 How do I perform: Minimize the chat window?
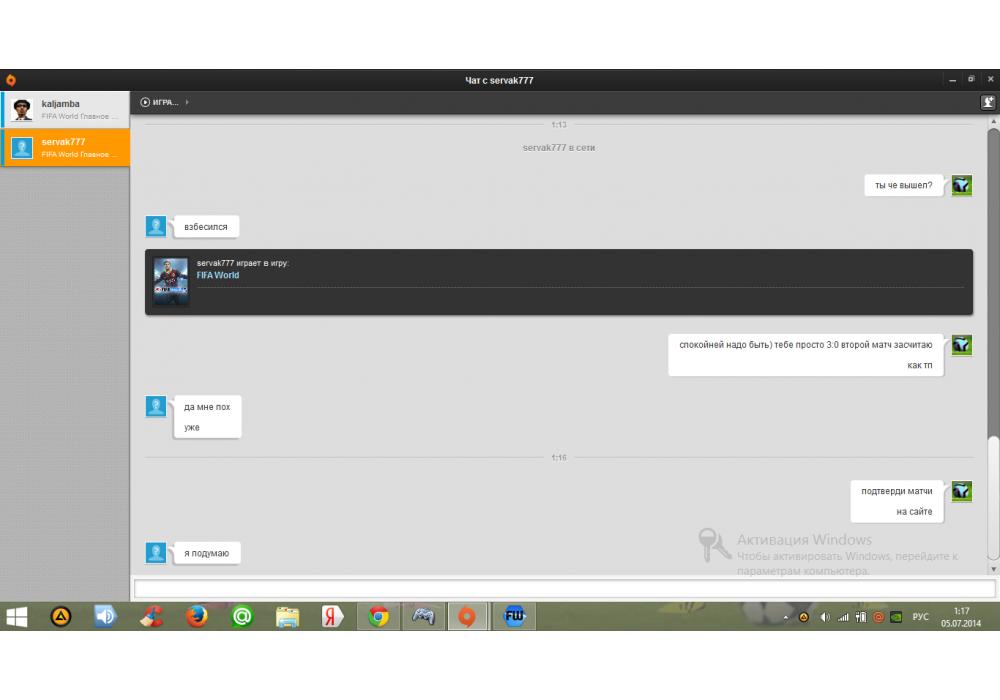952,80
